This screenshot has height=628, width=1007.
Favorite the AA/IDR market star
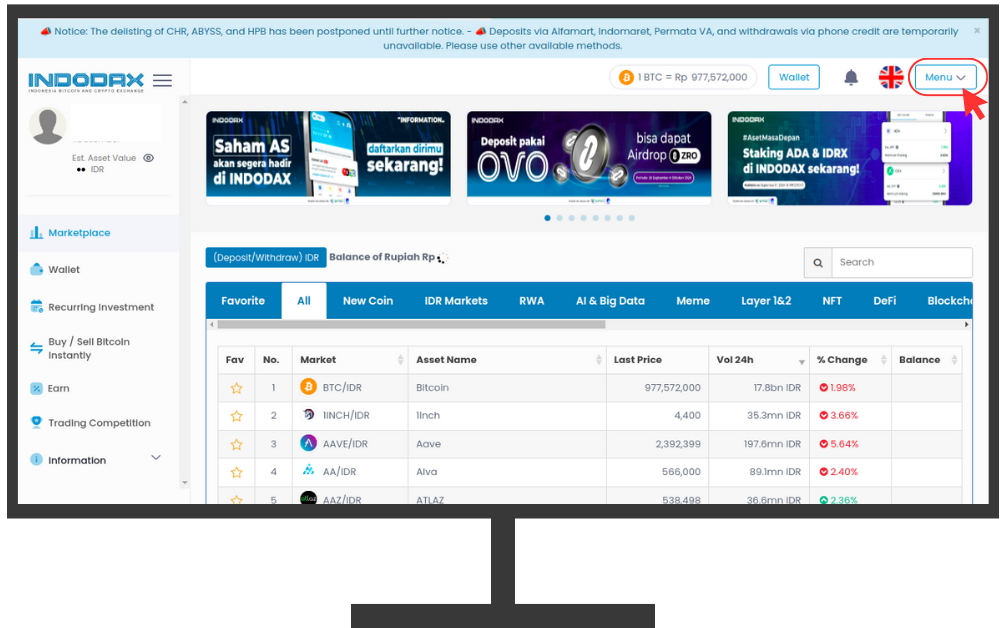pyautogui.click(x=236, y=473)
